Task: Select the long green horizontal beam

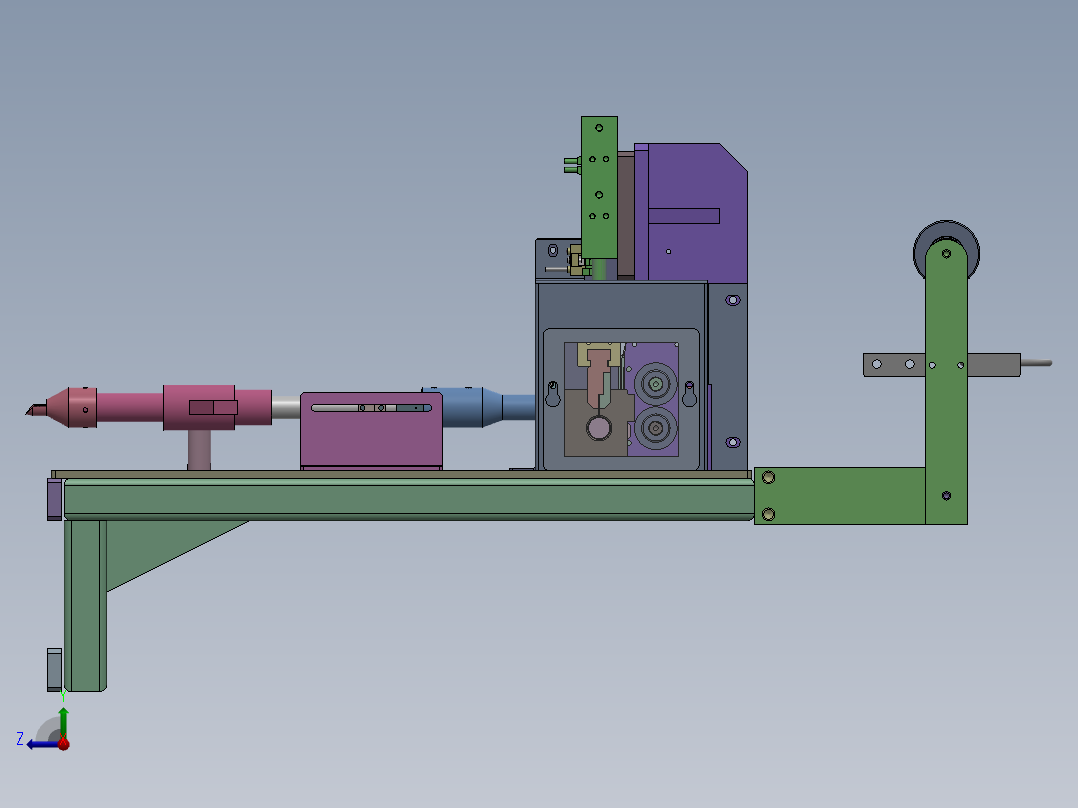Action: click(x=409, y=499)
